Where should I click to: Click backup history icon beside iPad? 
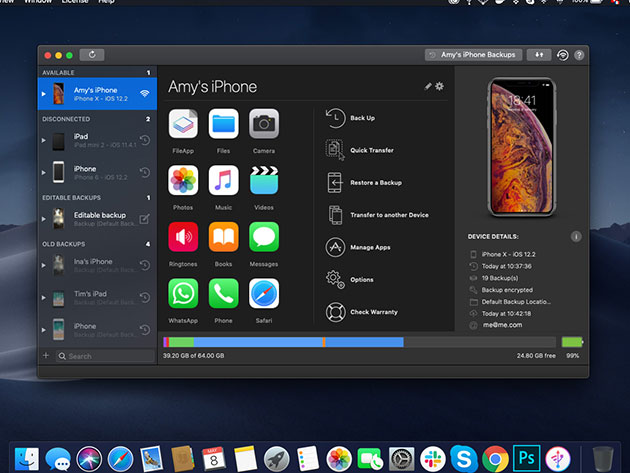pyautogui.click(x=145, y=140)
